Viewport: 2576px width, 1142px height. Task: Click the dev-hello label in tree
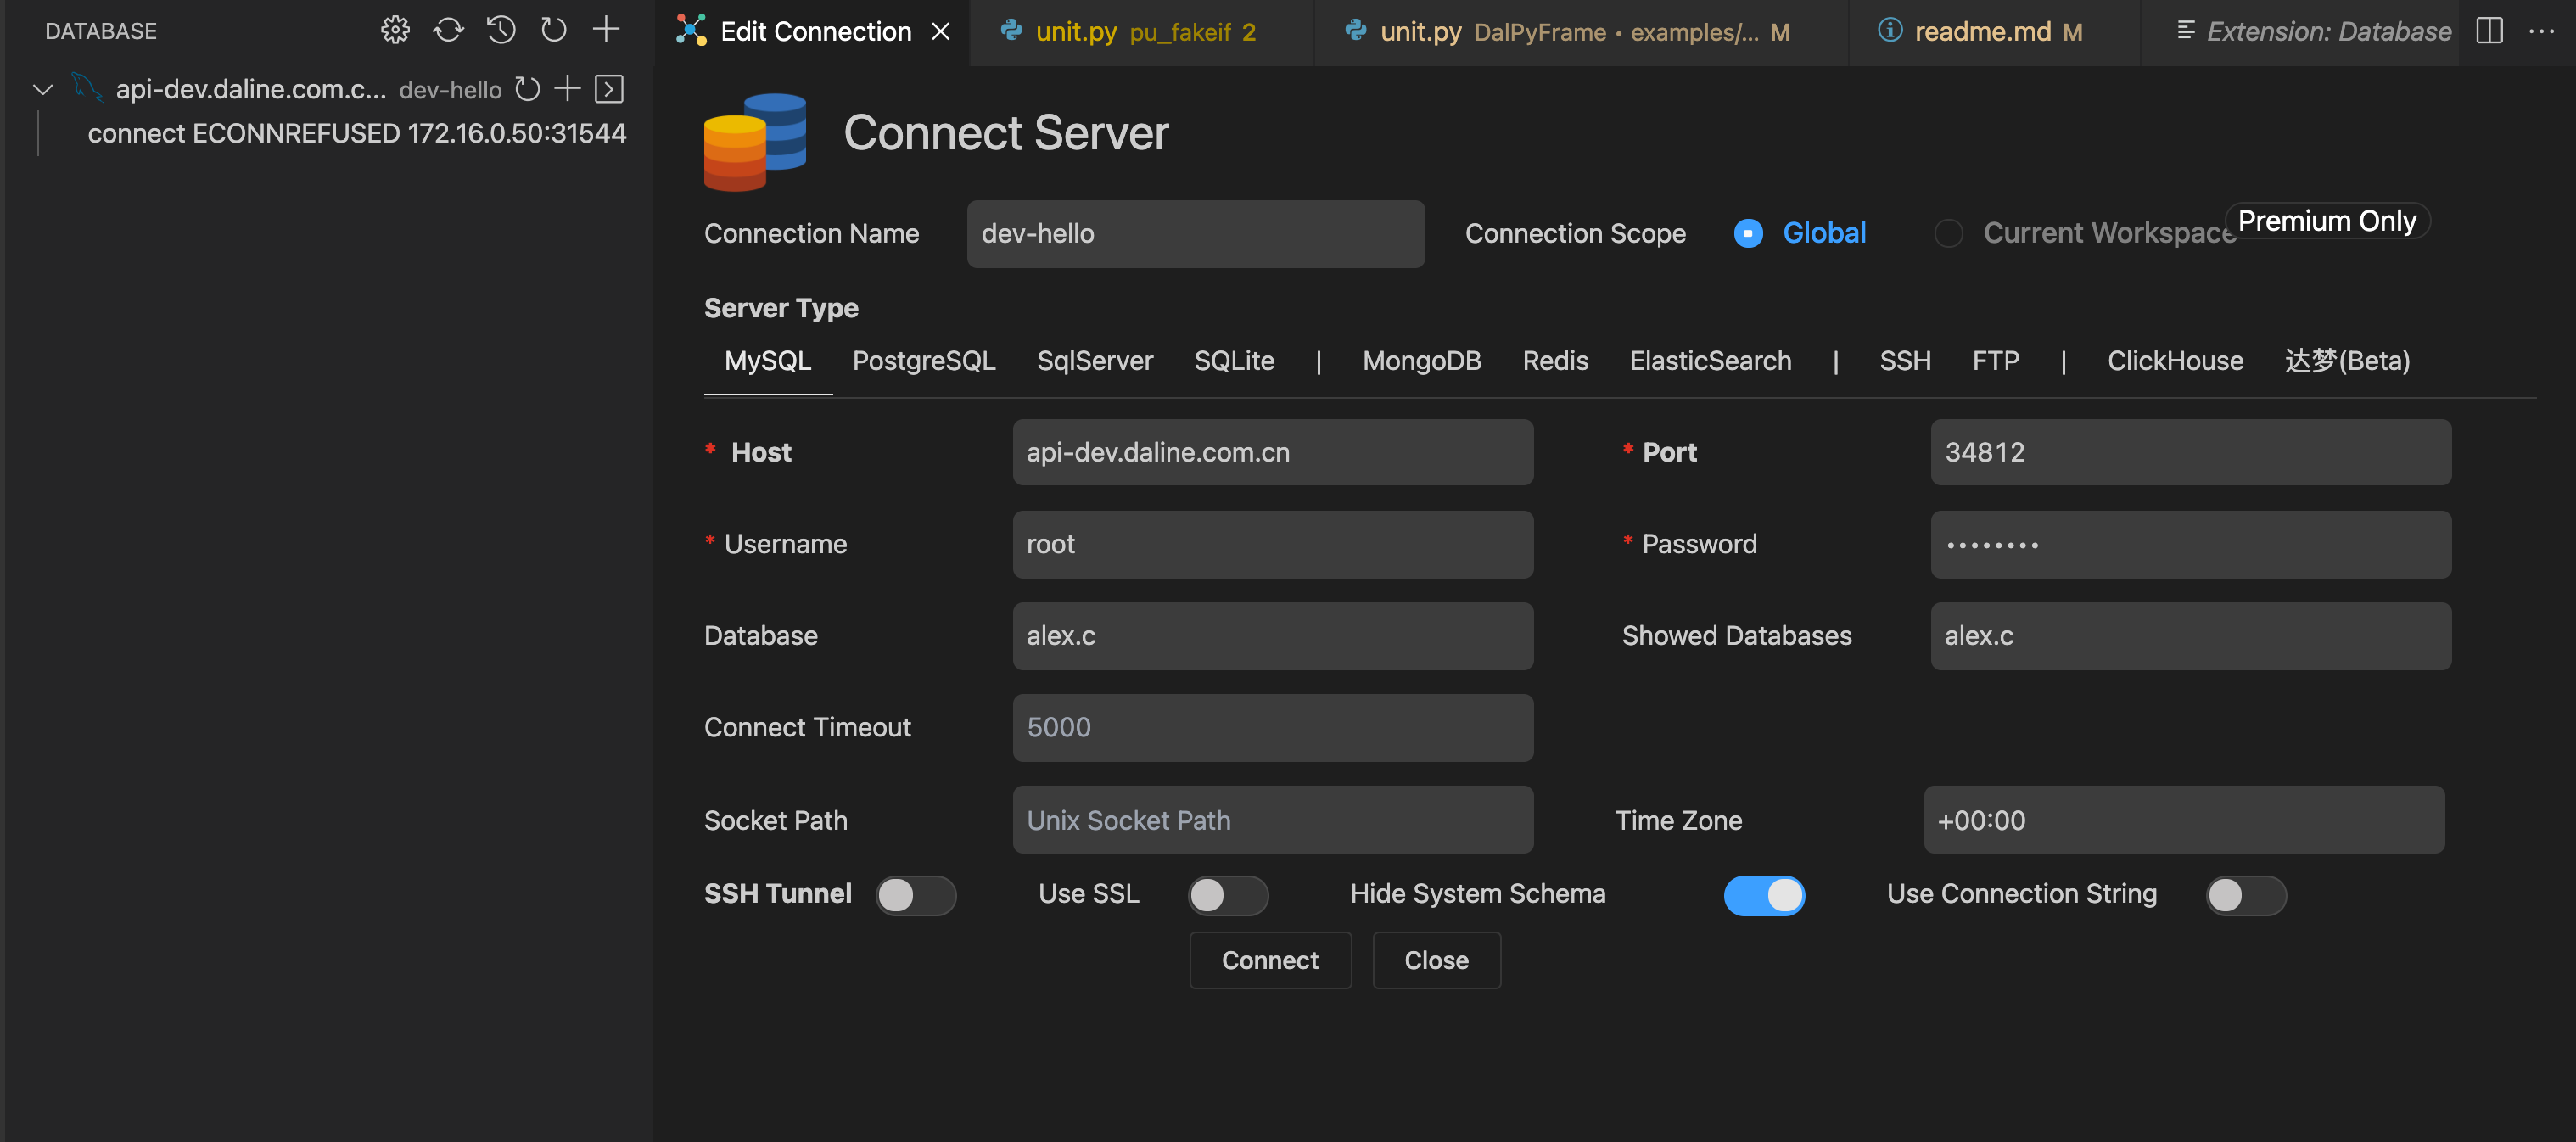[450, 90]
